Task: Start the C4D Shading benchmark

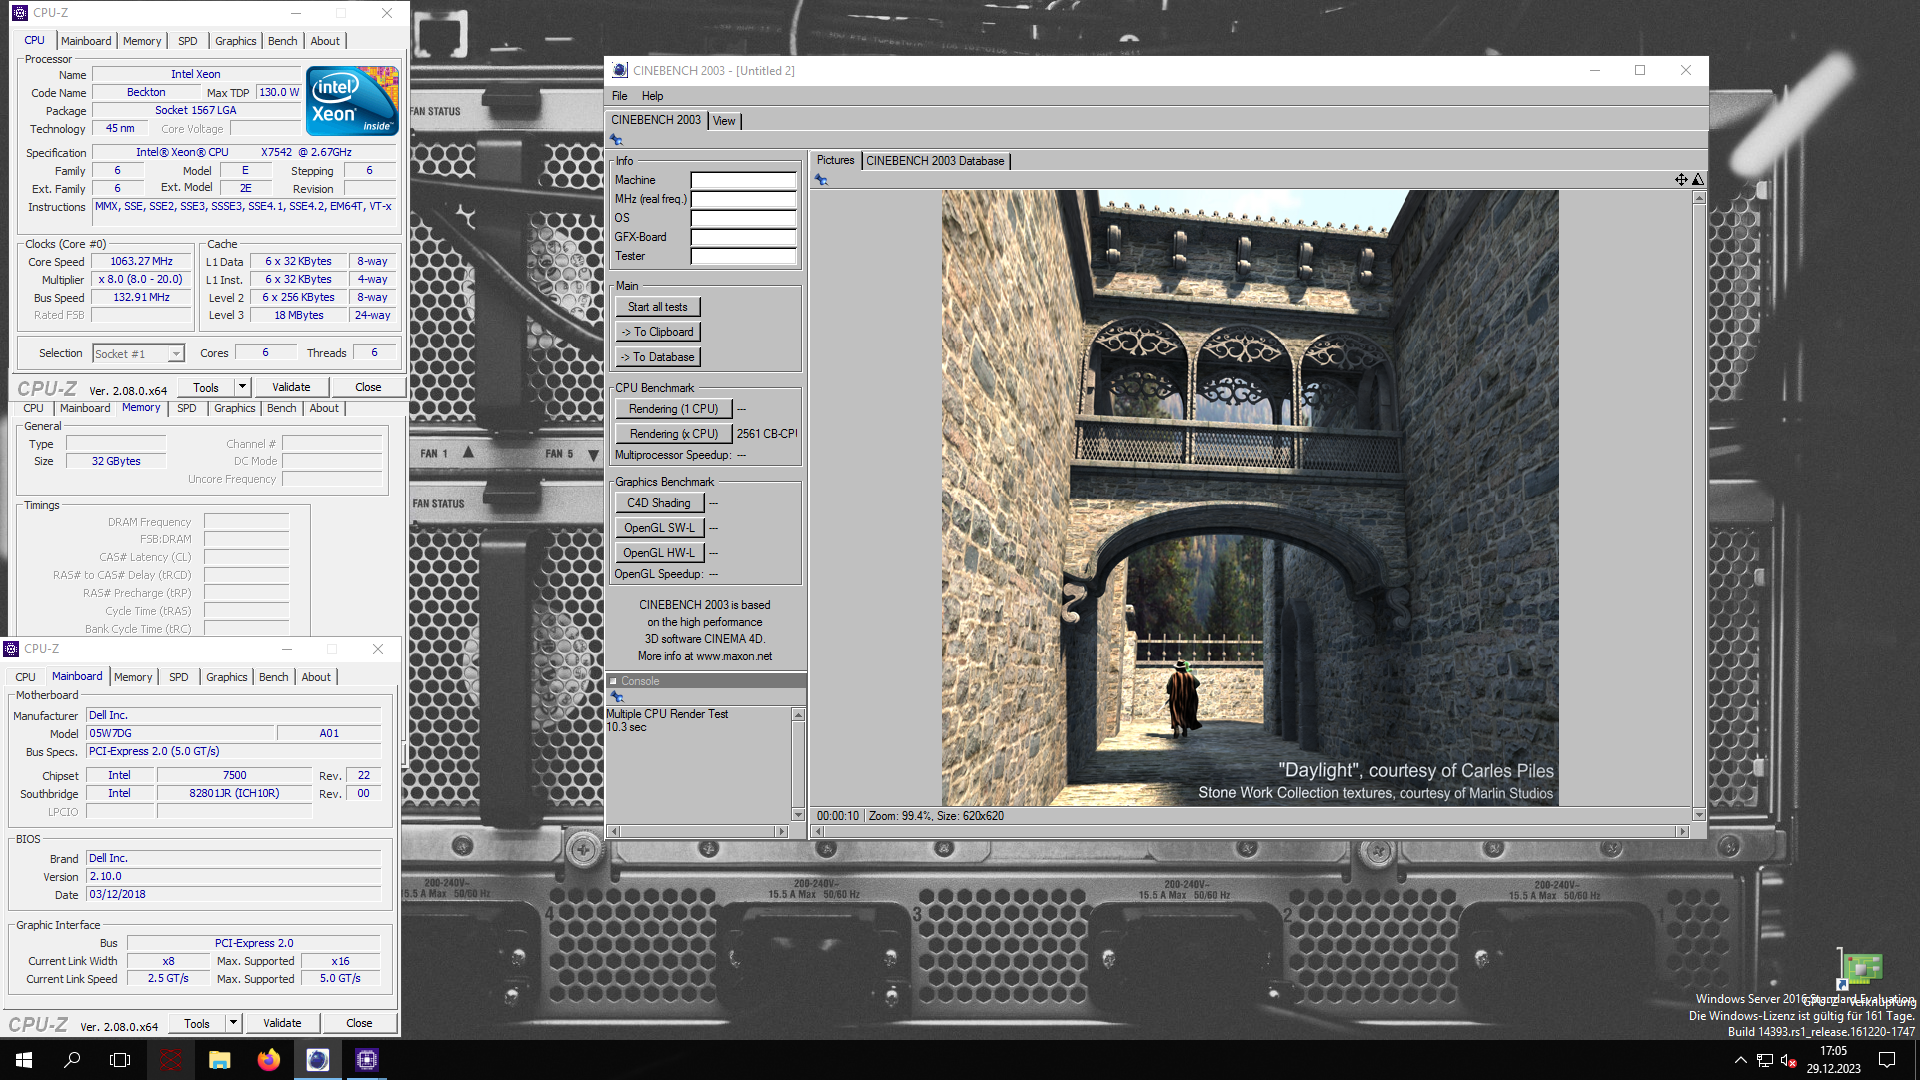Action: point(659,503)
